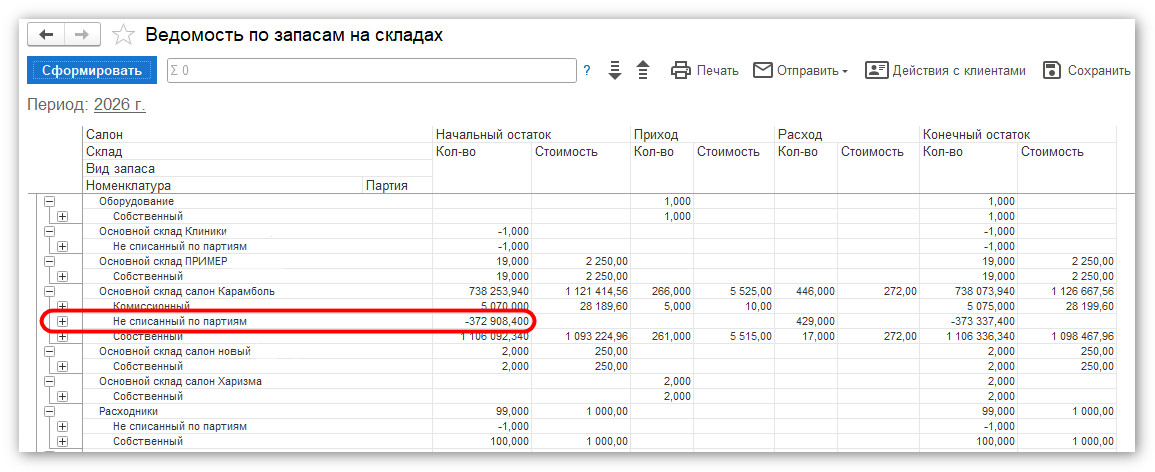Select the Основной склад Клиники label
1155x472 pixels.
click(x=163, y=231)
